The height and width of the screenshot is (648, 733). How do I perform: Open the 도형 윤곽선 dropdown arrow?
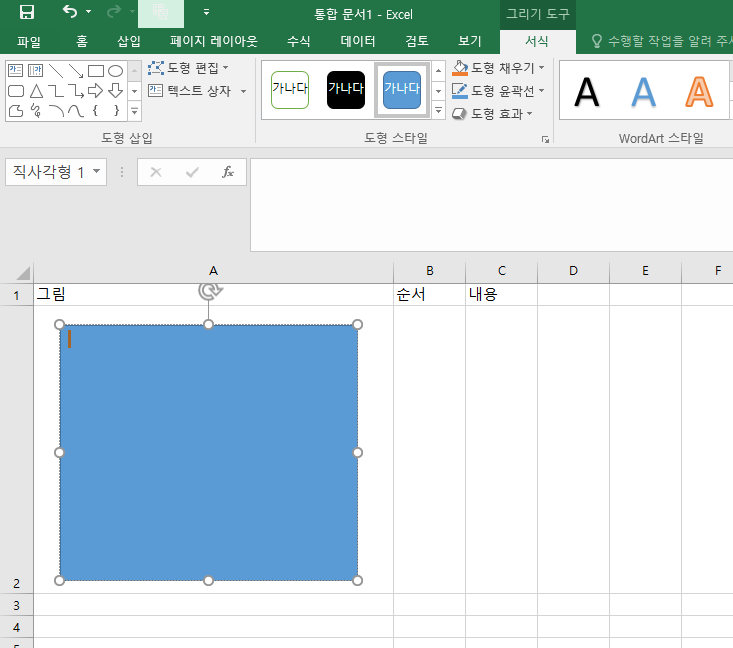coord(541,90)
